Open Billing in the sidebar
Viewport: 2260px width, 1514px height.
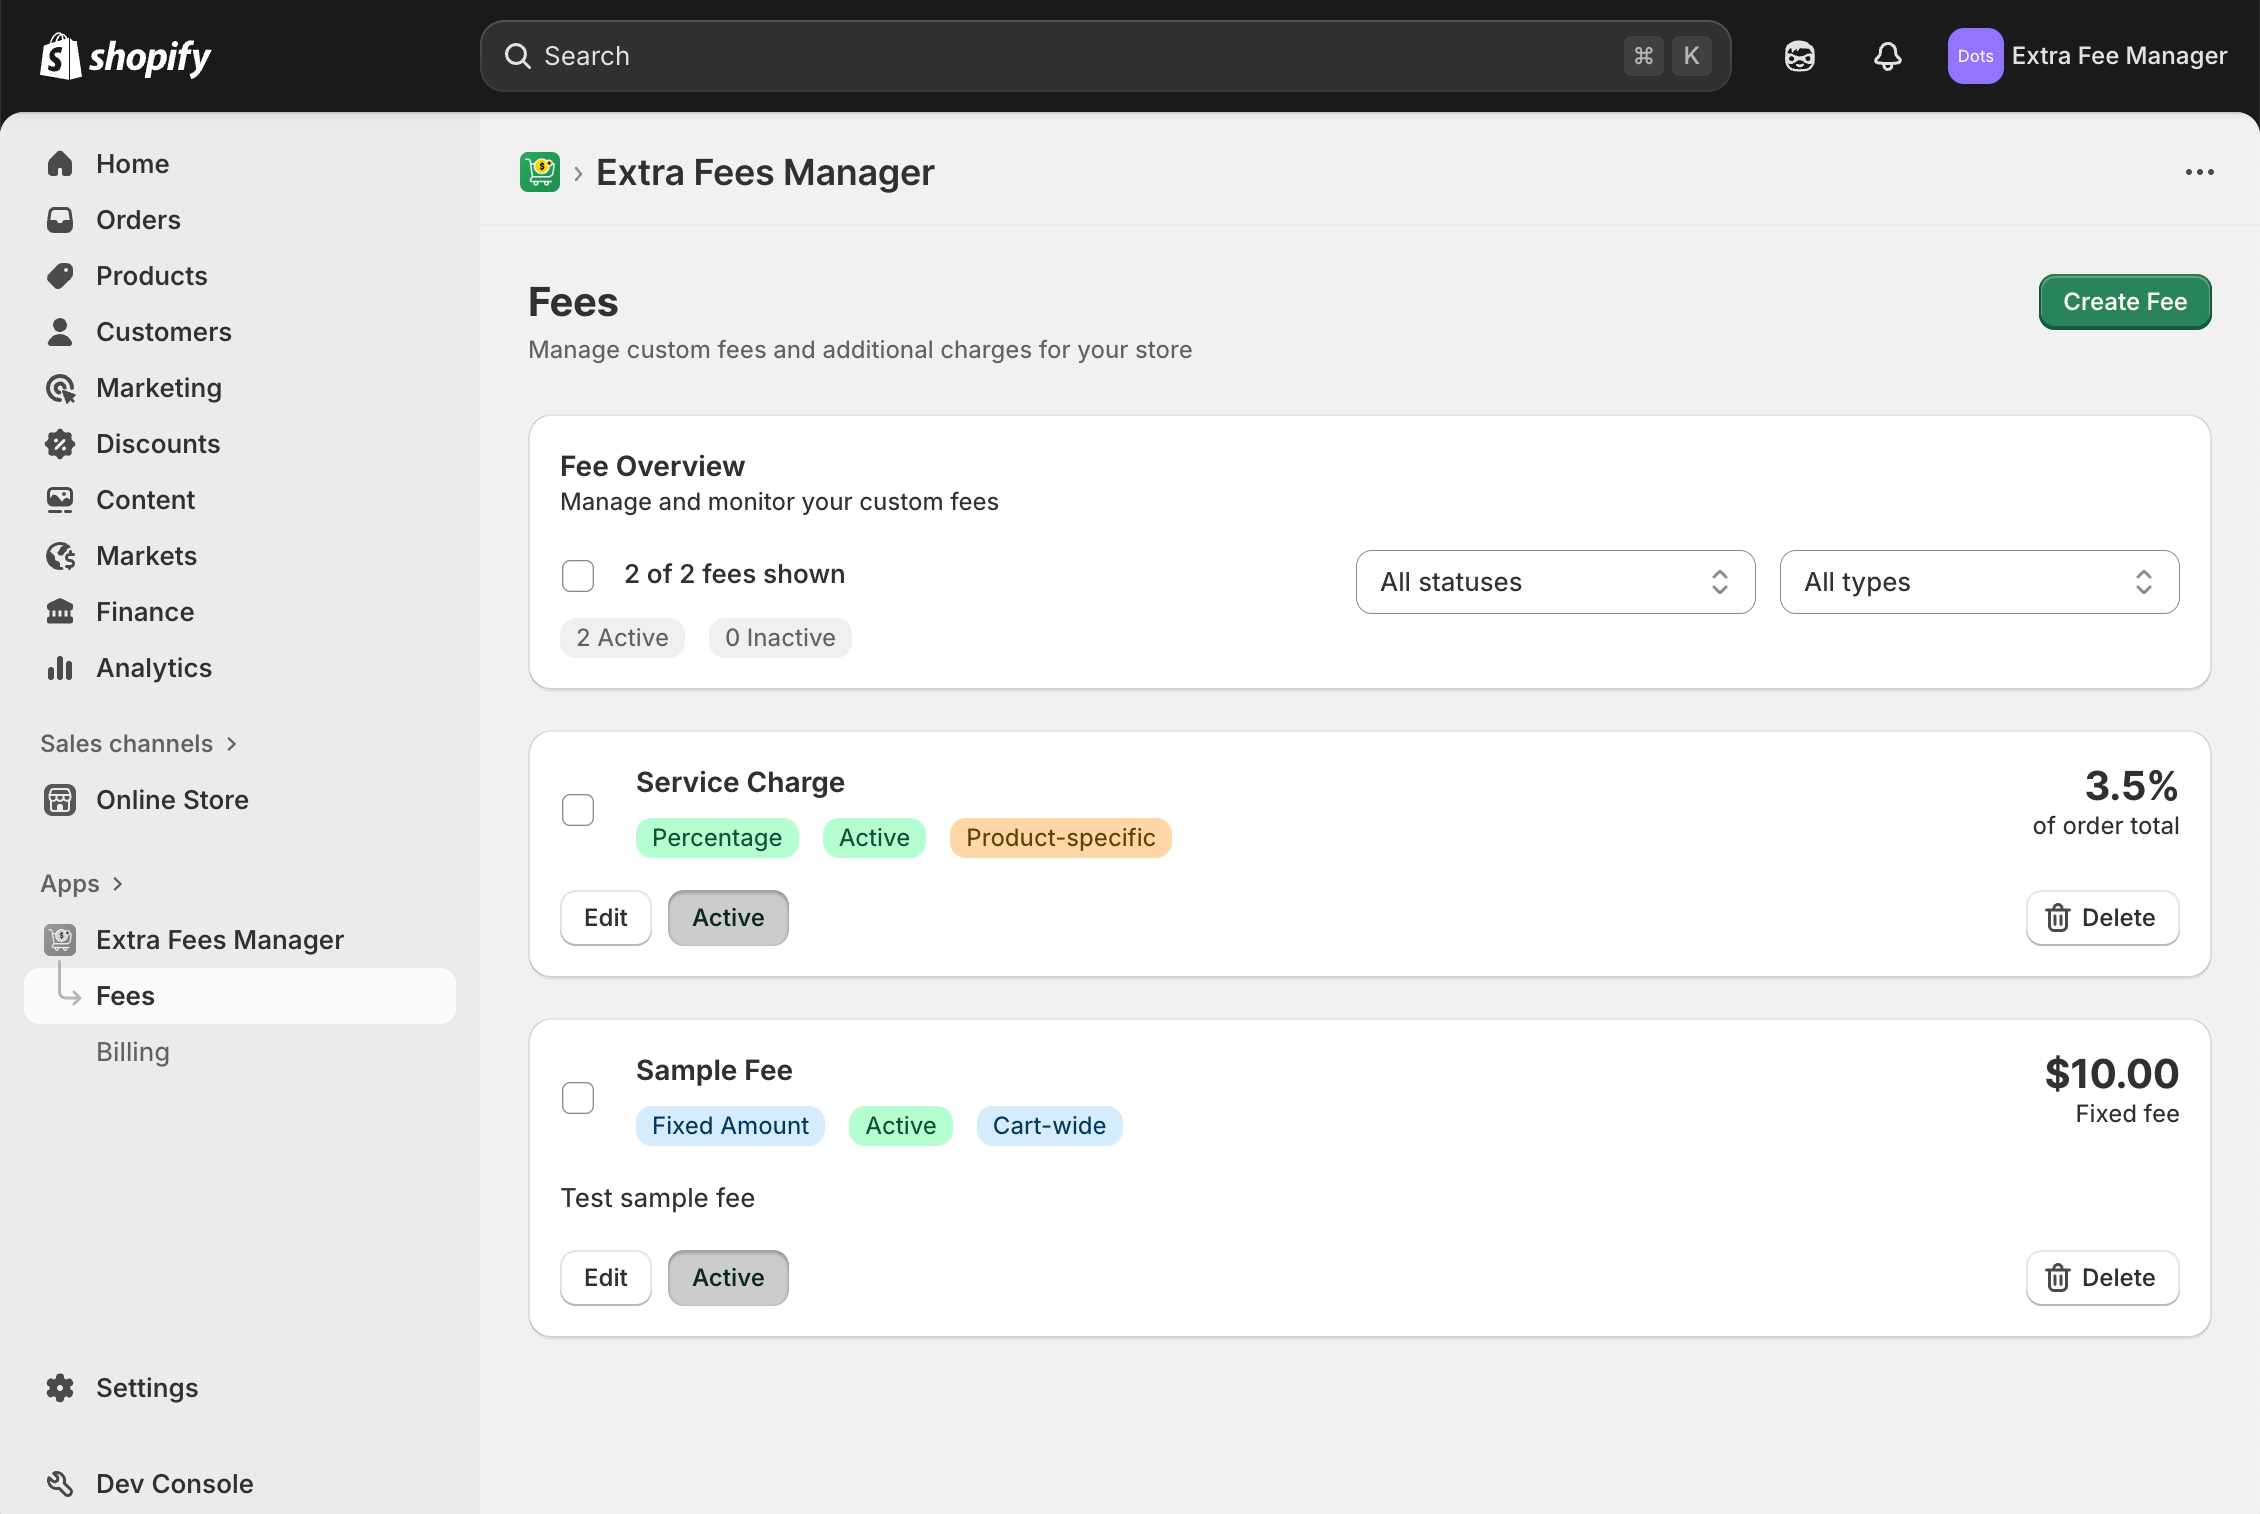(x=133, y=1052)
